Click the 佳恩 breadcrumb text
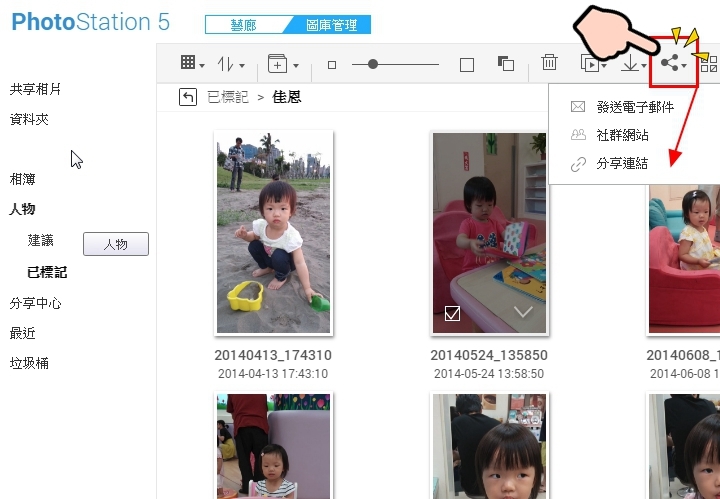The width and height of the screenshot is (720, 499). click(287, 97)
